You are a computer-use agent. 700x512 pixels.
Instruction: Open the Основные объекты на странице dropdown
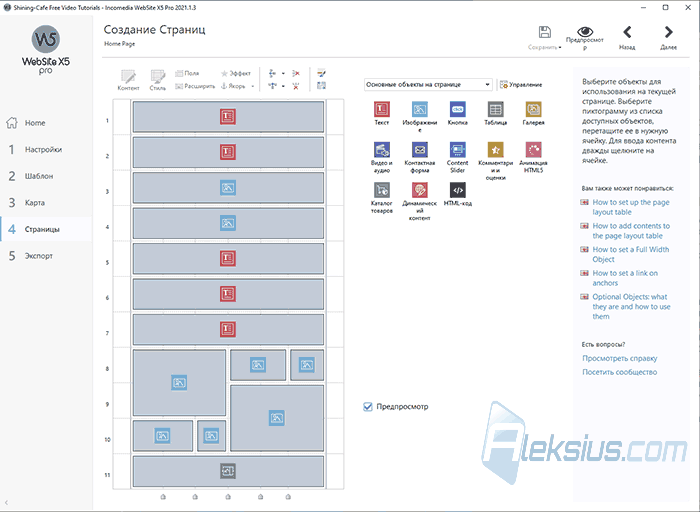[428, 84]
